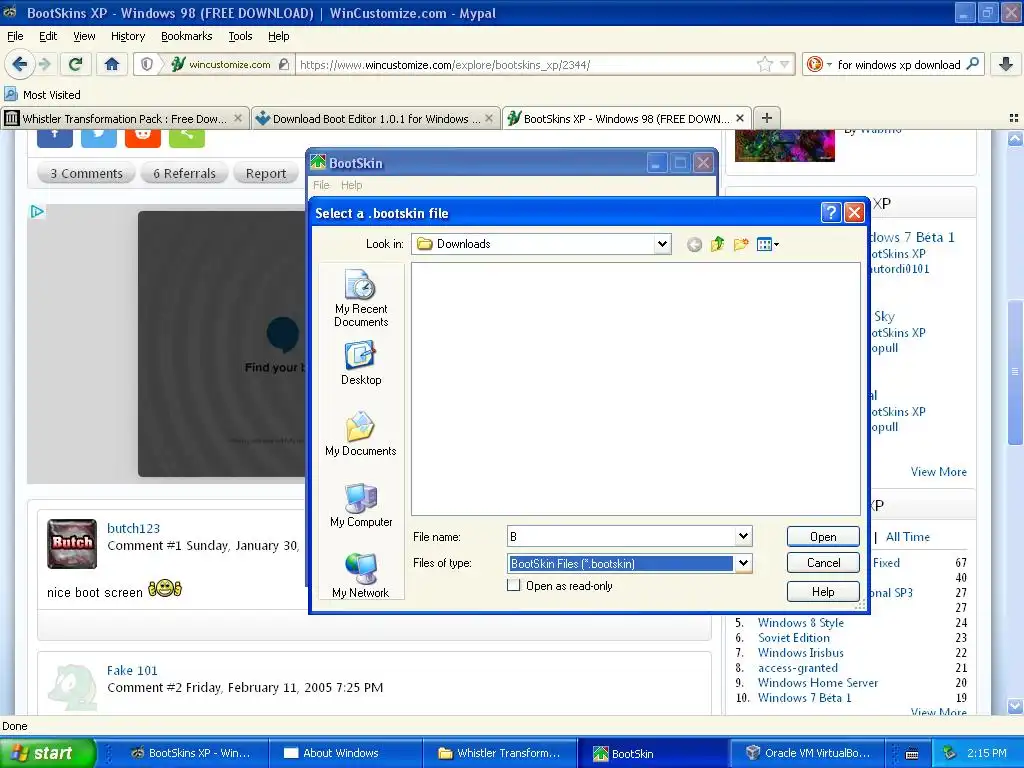Screen dimensions: 1024x768
Task: Click the 3 Comments button
Action: [x=86, y=173]
